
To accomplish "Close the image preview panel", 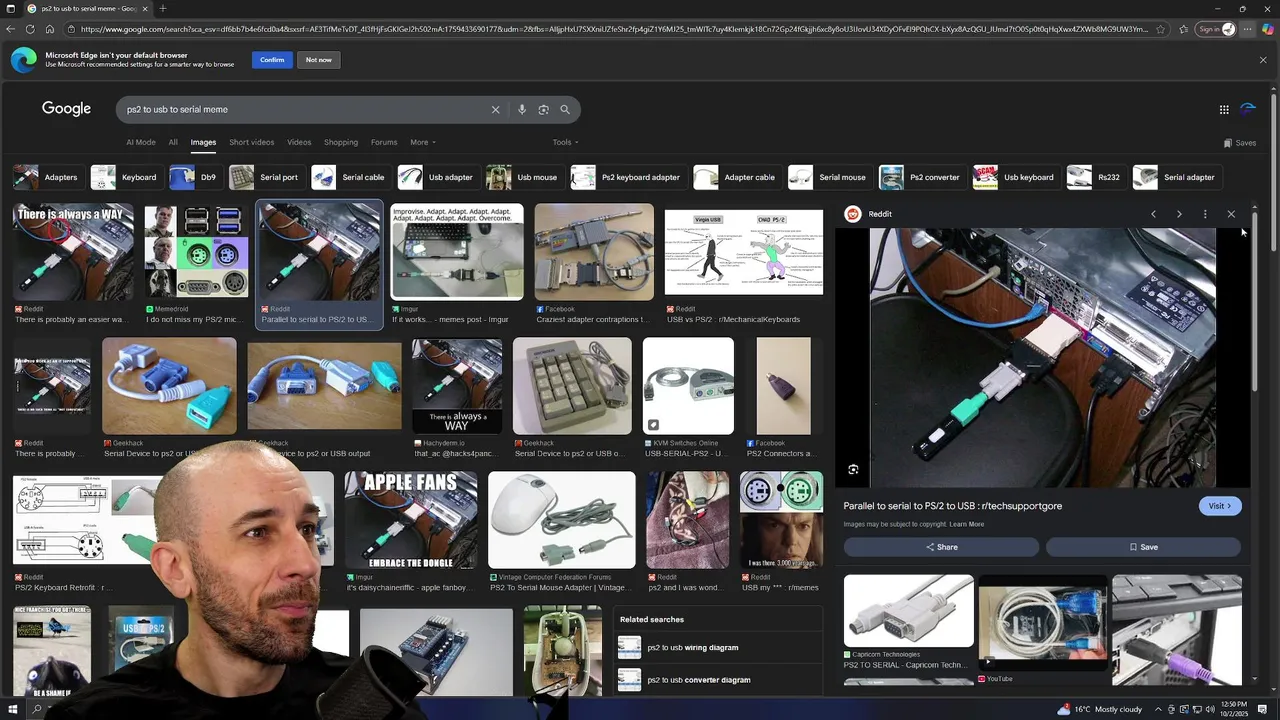I will [1231, 214].
